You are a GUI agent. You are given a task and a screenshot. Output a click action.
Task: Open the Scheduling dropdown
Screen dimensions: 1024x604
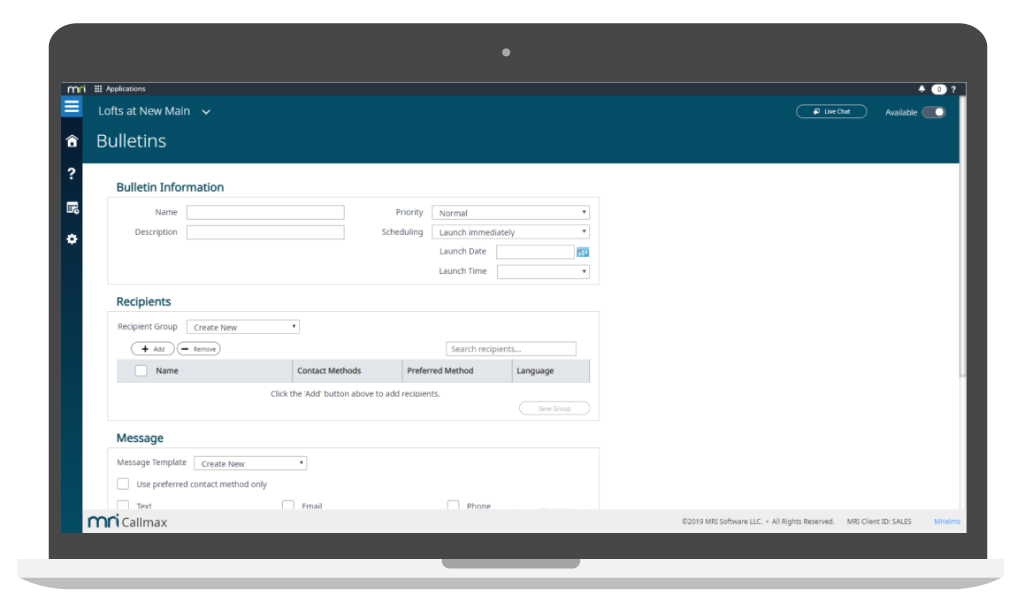coord(511,232)
